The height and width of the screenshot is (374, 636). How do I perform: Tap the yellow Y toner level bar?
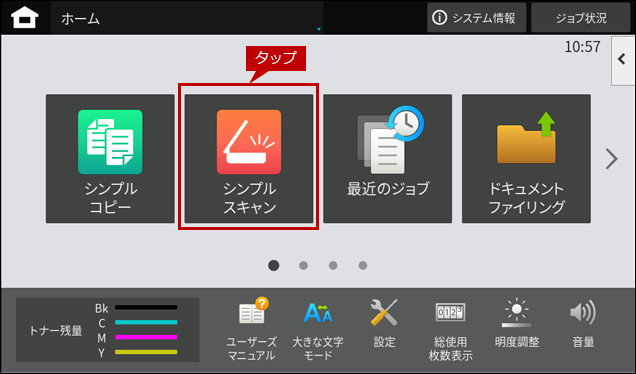146,352
